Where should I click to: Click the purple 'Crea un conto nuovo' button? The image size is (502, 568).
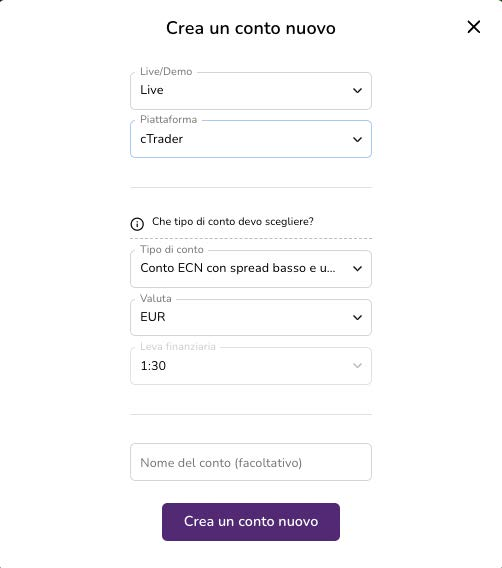pos(251,522)
